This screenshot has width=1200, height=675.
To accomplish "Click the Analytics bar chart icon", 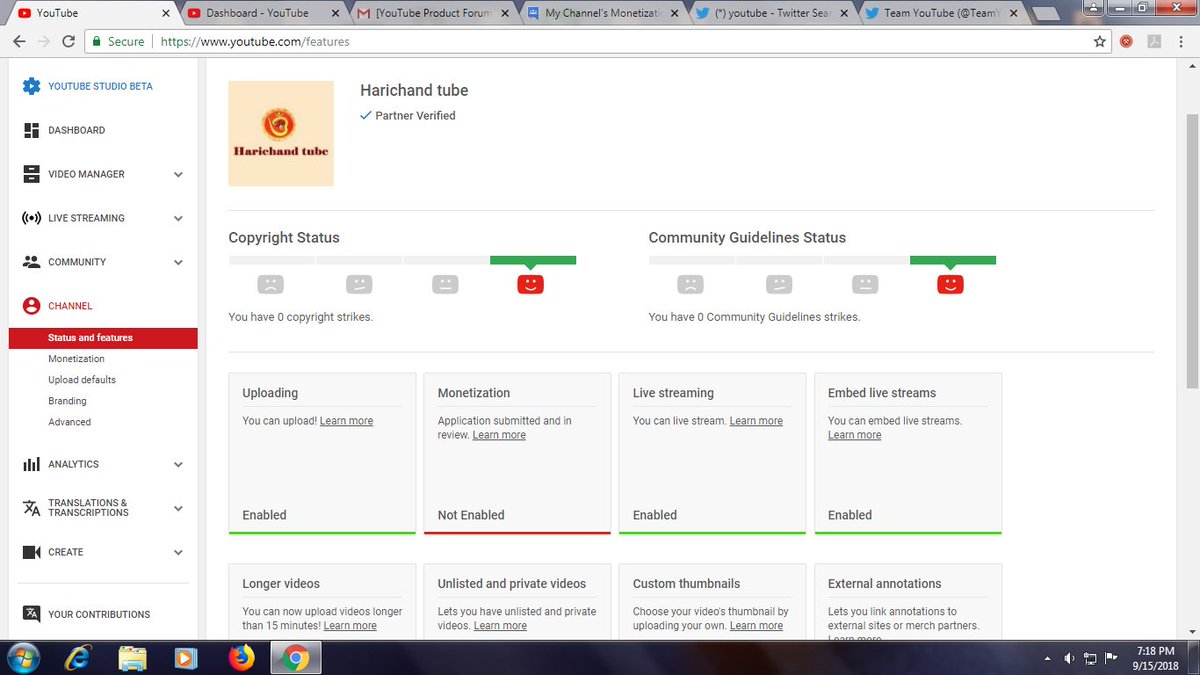I will coord(31,464).
